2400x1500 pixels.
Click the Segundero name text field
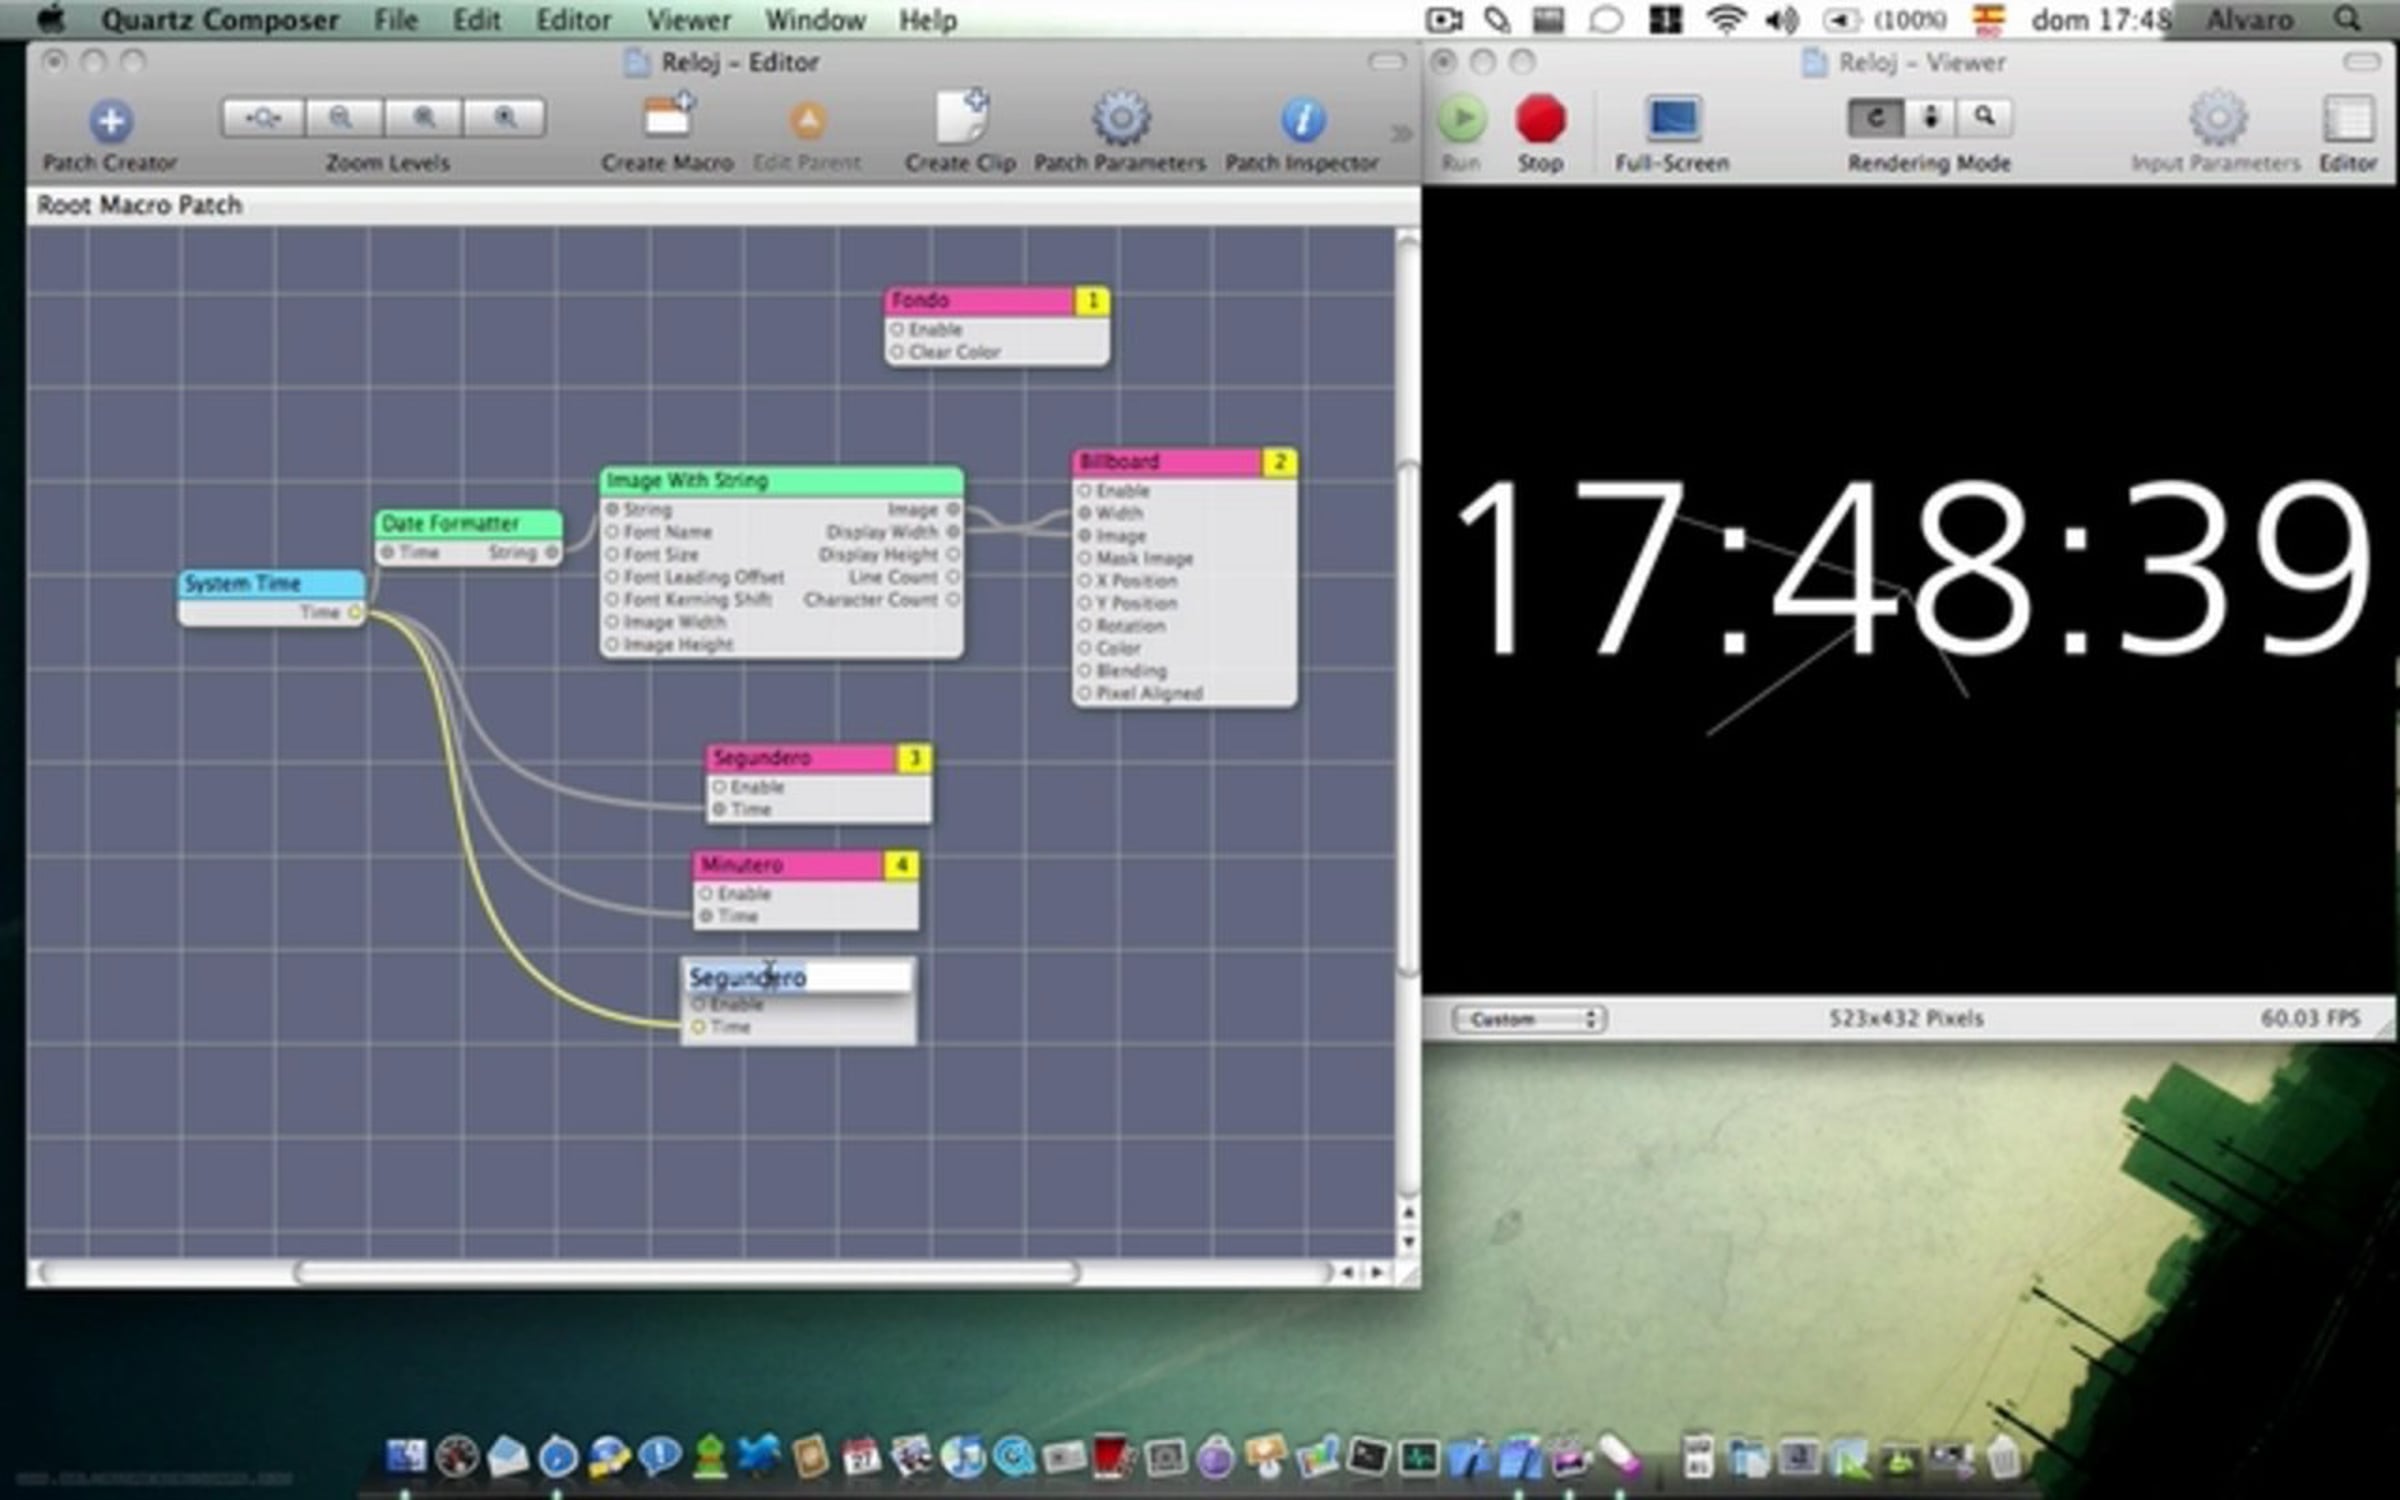tap(797, 977)
